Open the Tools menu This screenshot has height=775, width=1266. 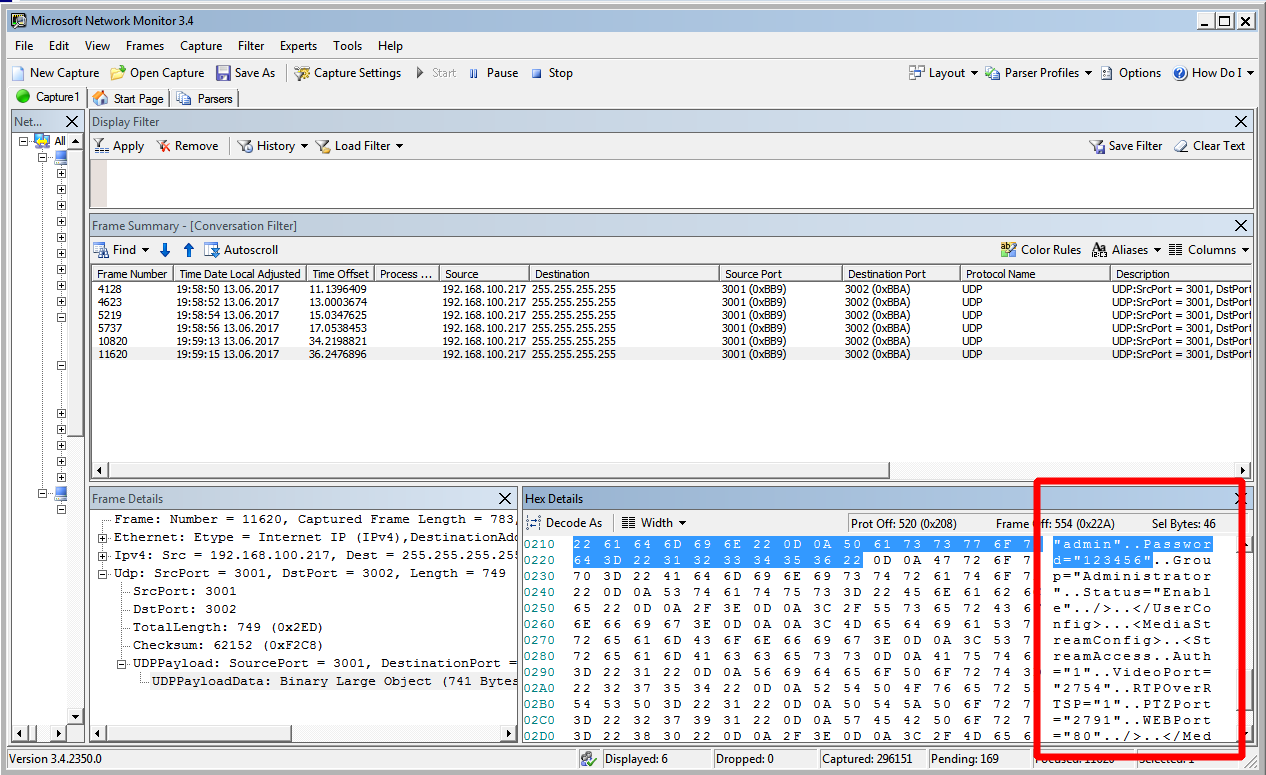[x=347, y=46]
